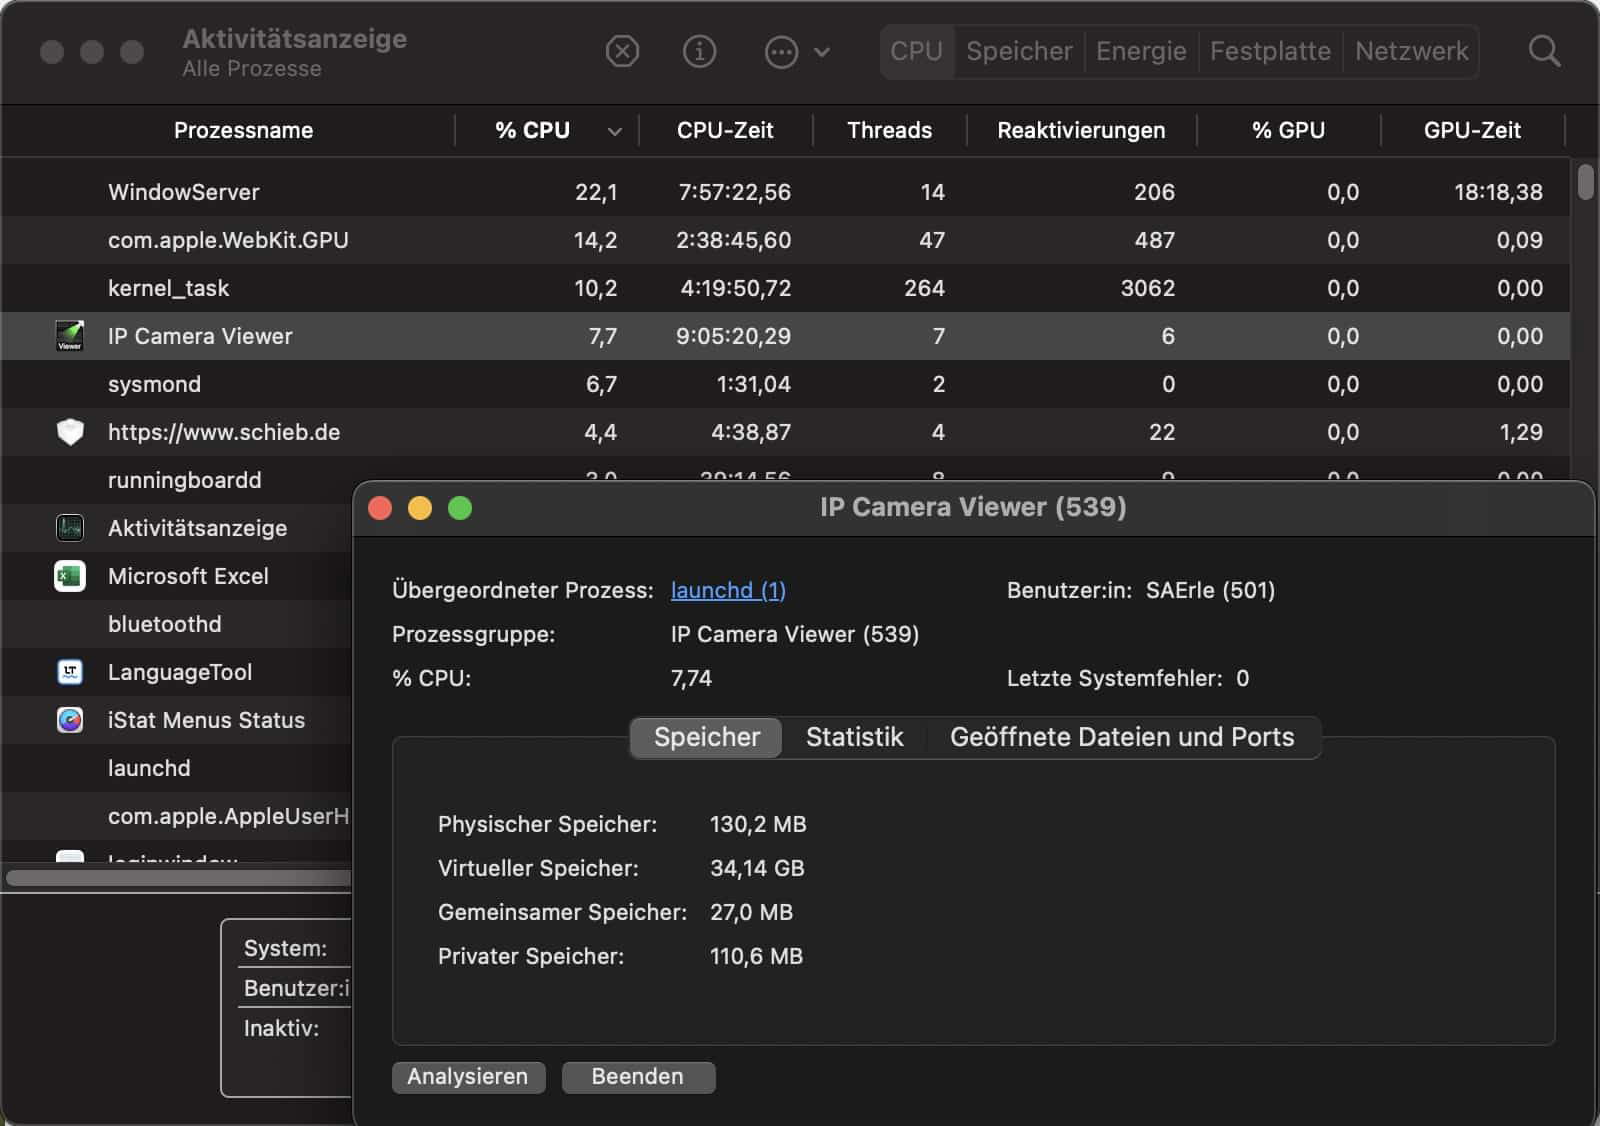Switch to the CPU tab
Viewport: 1600px width, 1126px height.
coord(916,51)
